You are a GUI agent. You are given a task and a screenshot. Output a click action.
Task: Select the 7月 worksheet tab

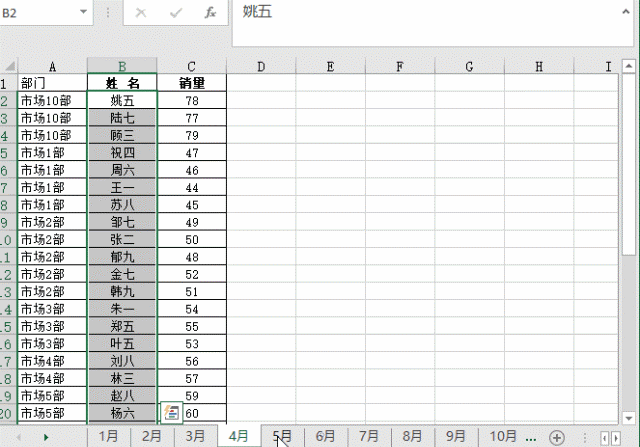[369, 436]
